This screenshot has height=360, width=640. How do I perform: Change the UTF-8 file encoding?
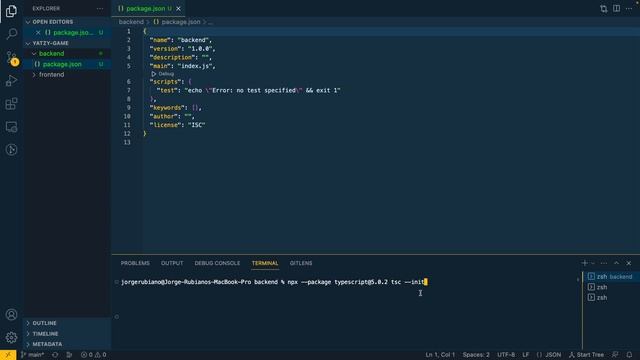tap(506, 355)
